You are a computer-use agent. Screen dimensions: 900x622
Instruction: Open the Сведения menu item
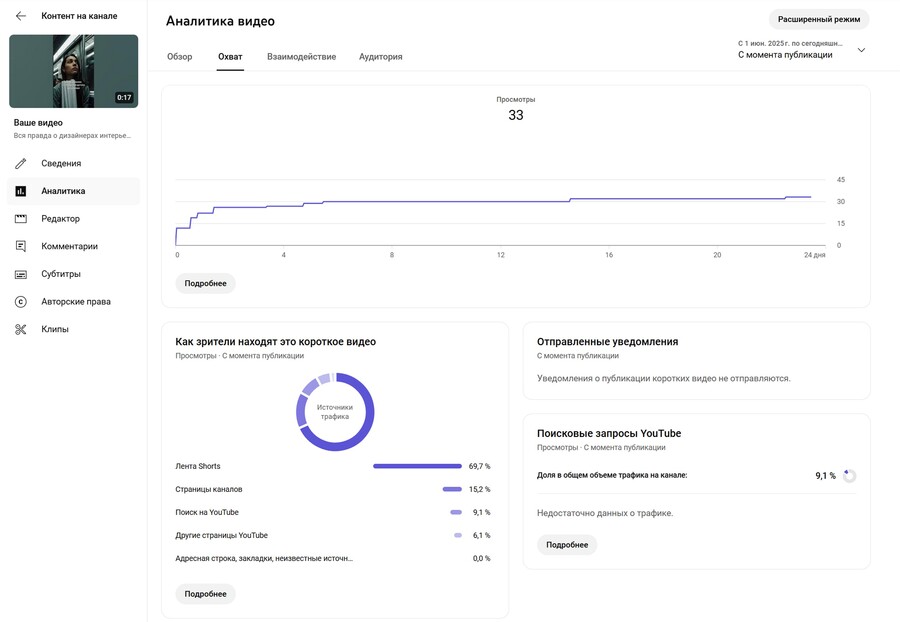[x=73, y=164]
